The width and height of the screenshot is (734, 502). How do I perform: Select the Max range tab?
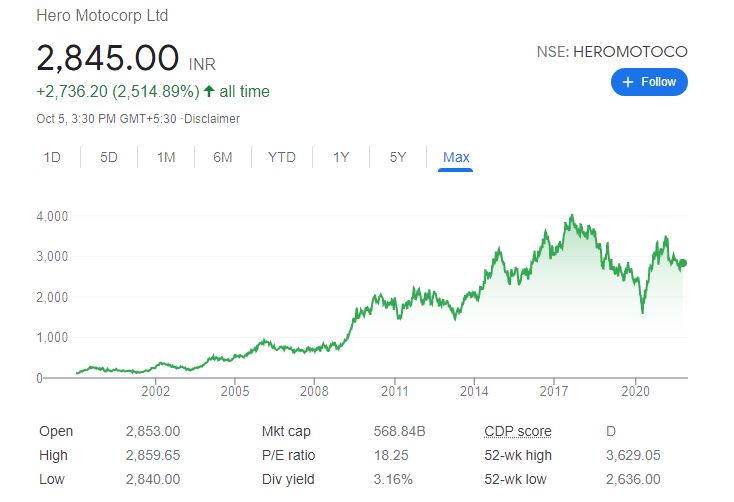[x=456, y=157]
